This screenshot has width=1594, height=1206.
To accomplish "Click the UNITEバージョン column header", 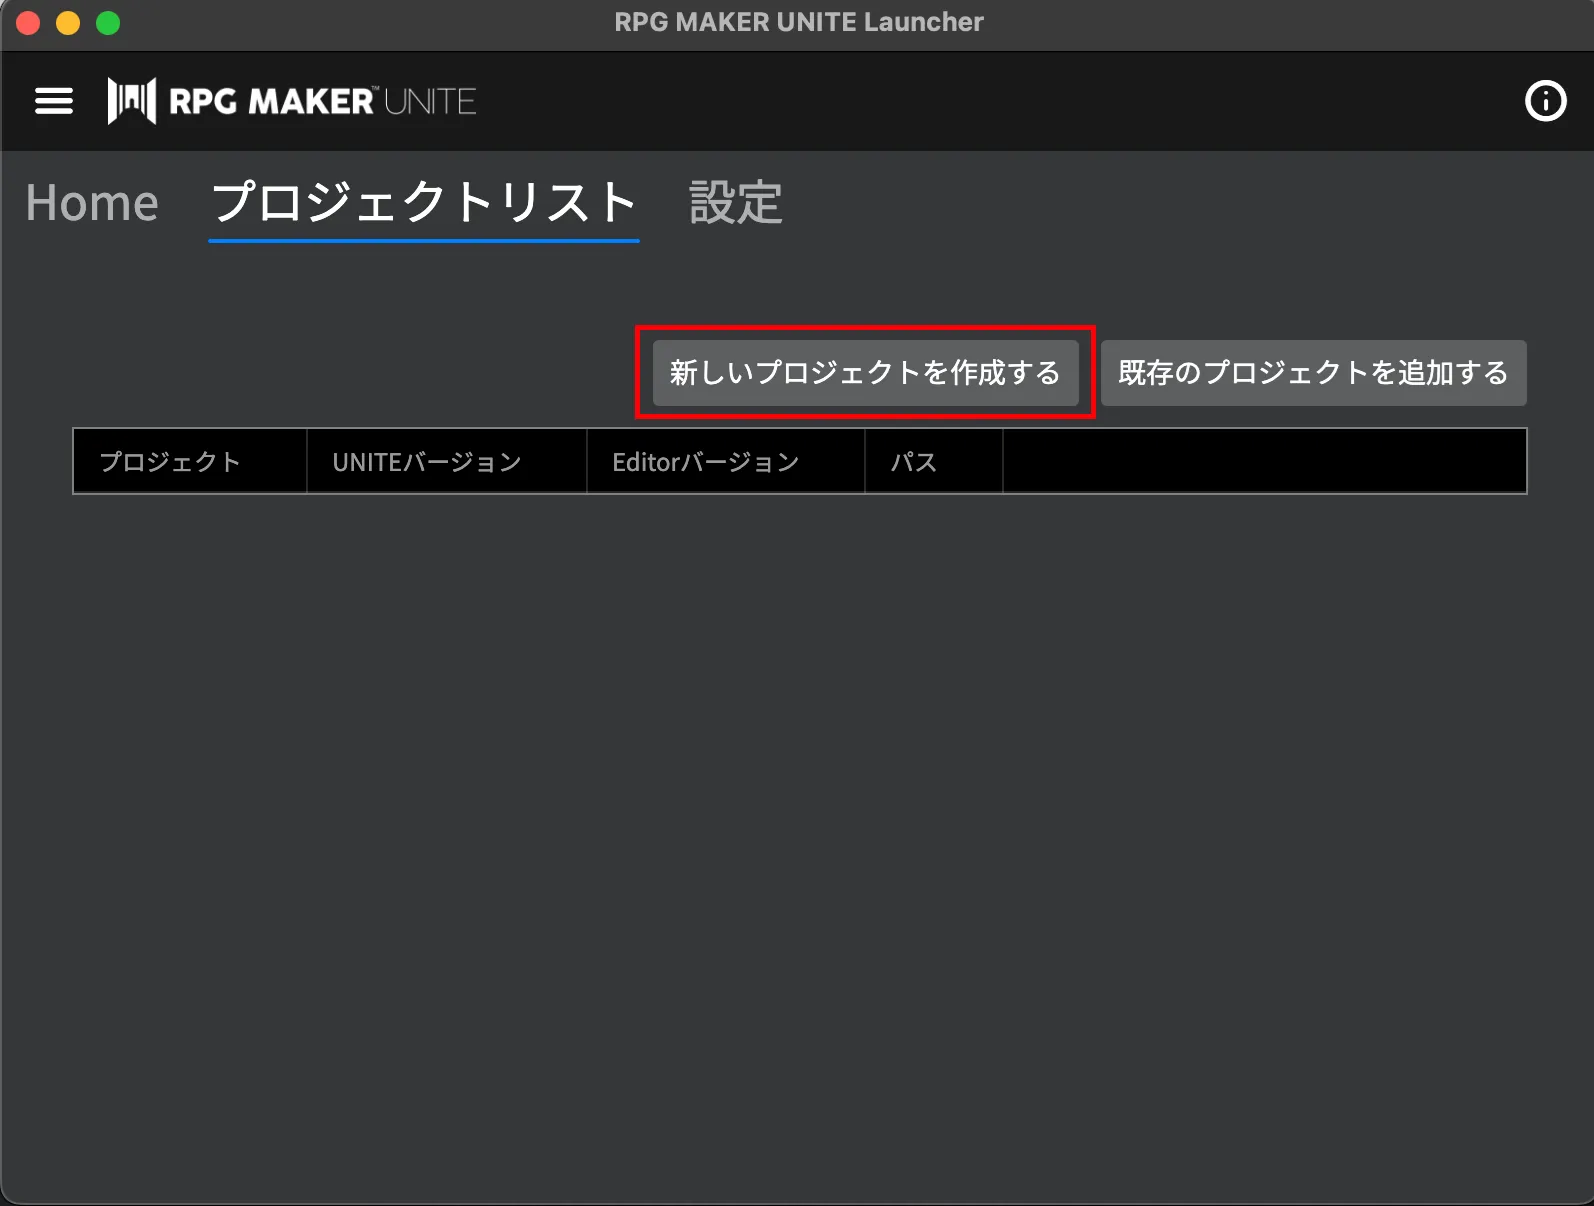I will click(427, 461).
